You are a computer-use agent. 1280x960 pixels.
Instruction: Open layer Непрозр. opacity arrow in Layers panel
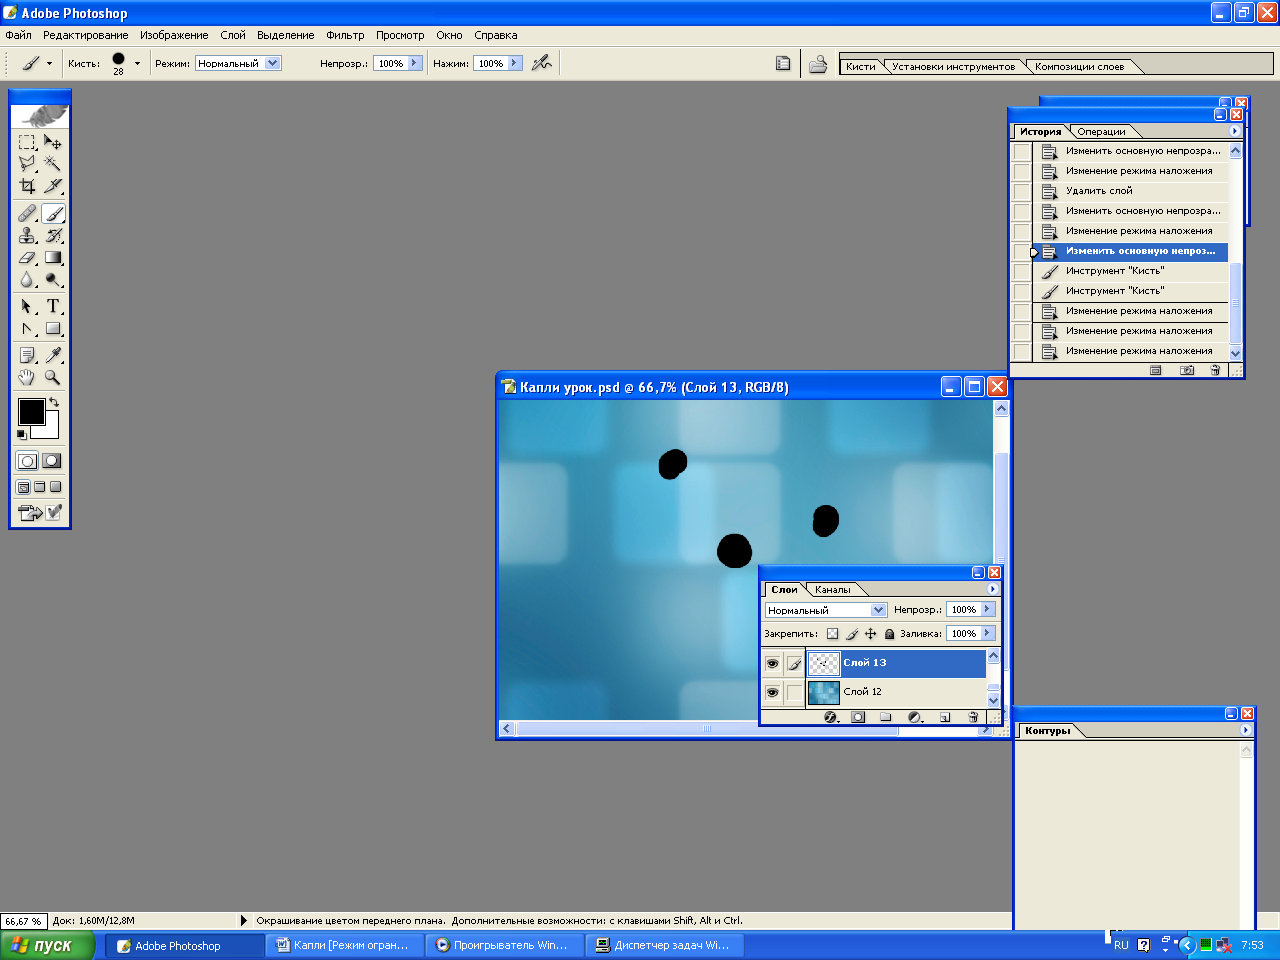[x=988, y=609]
